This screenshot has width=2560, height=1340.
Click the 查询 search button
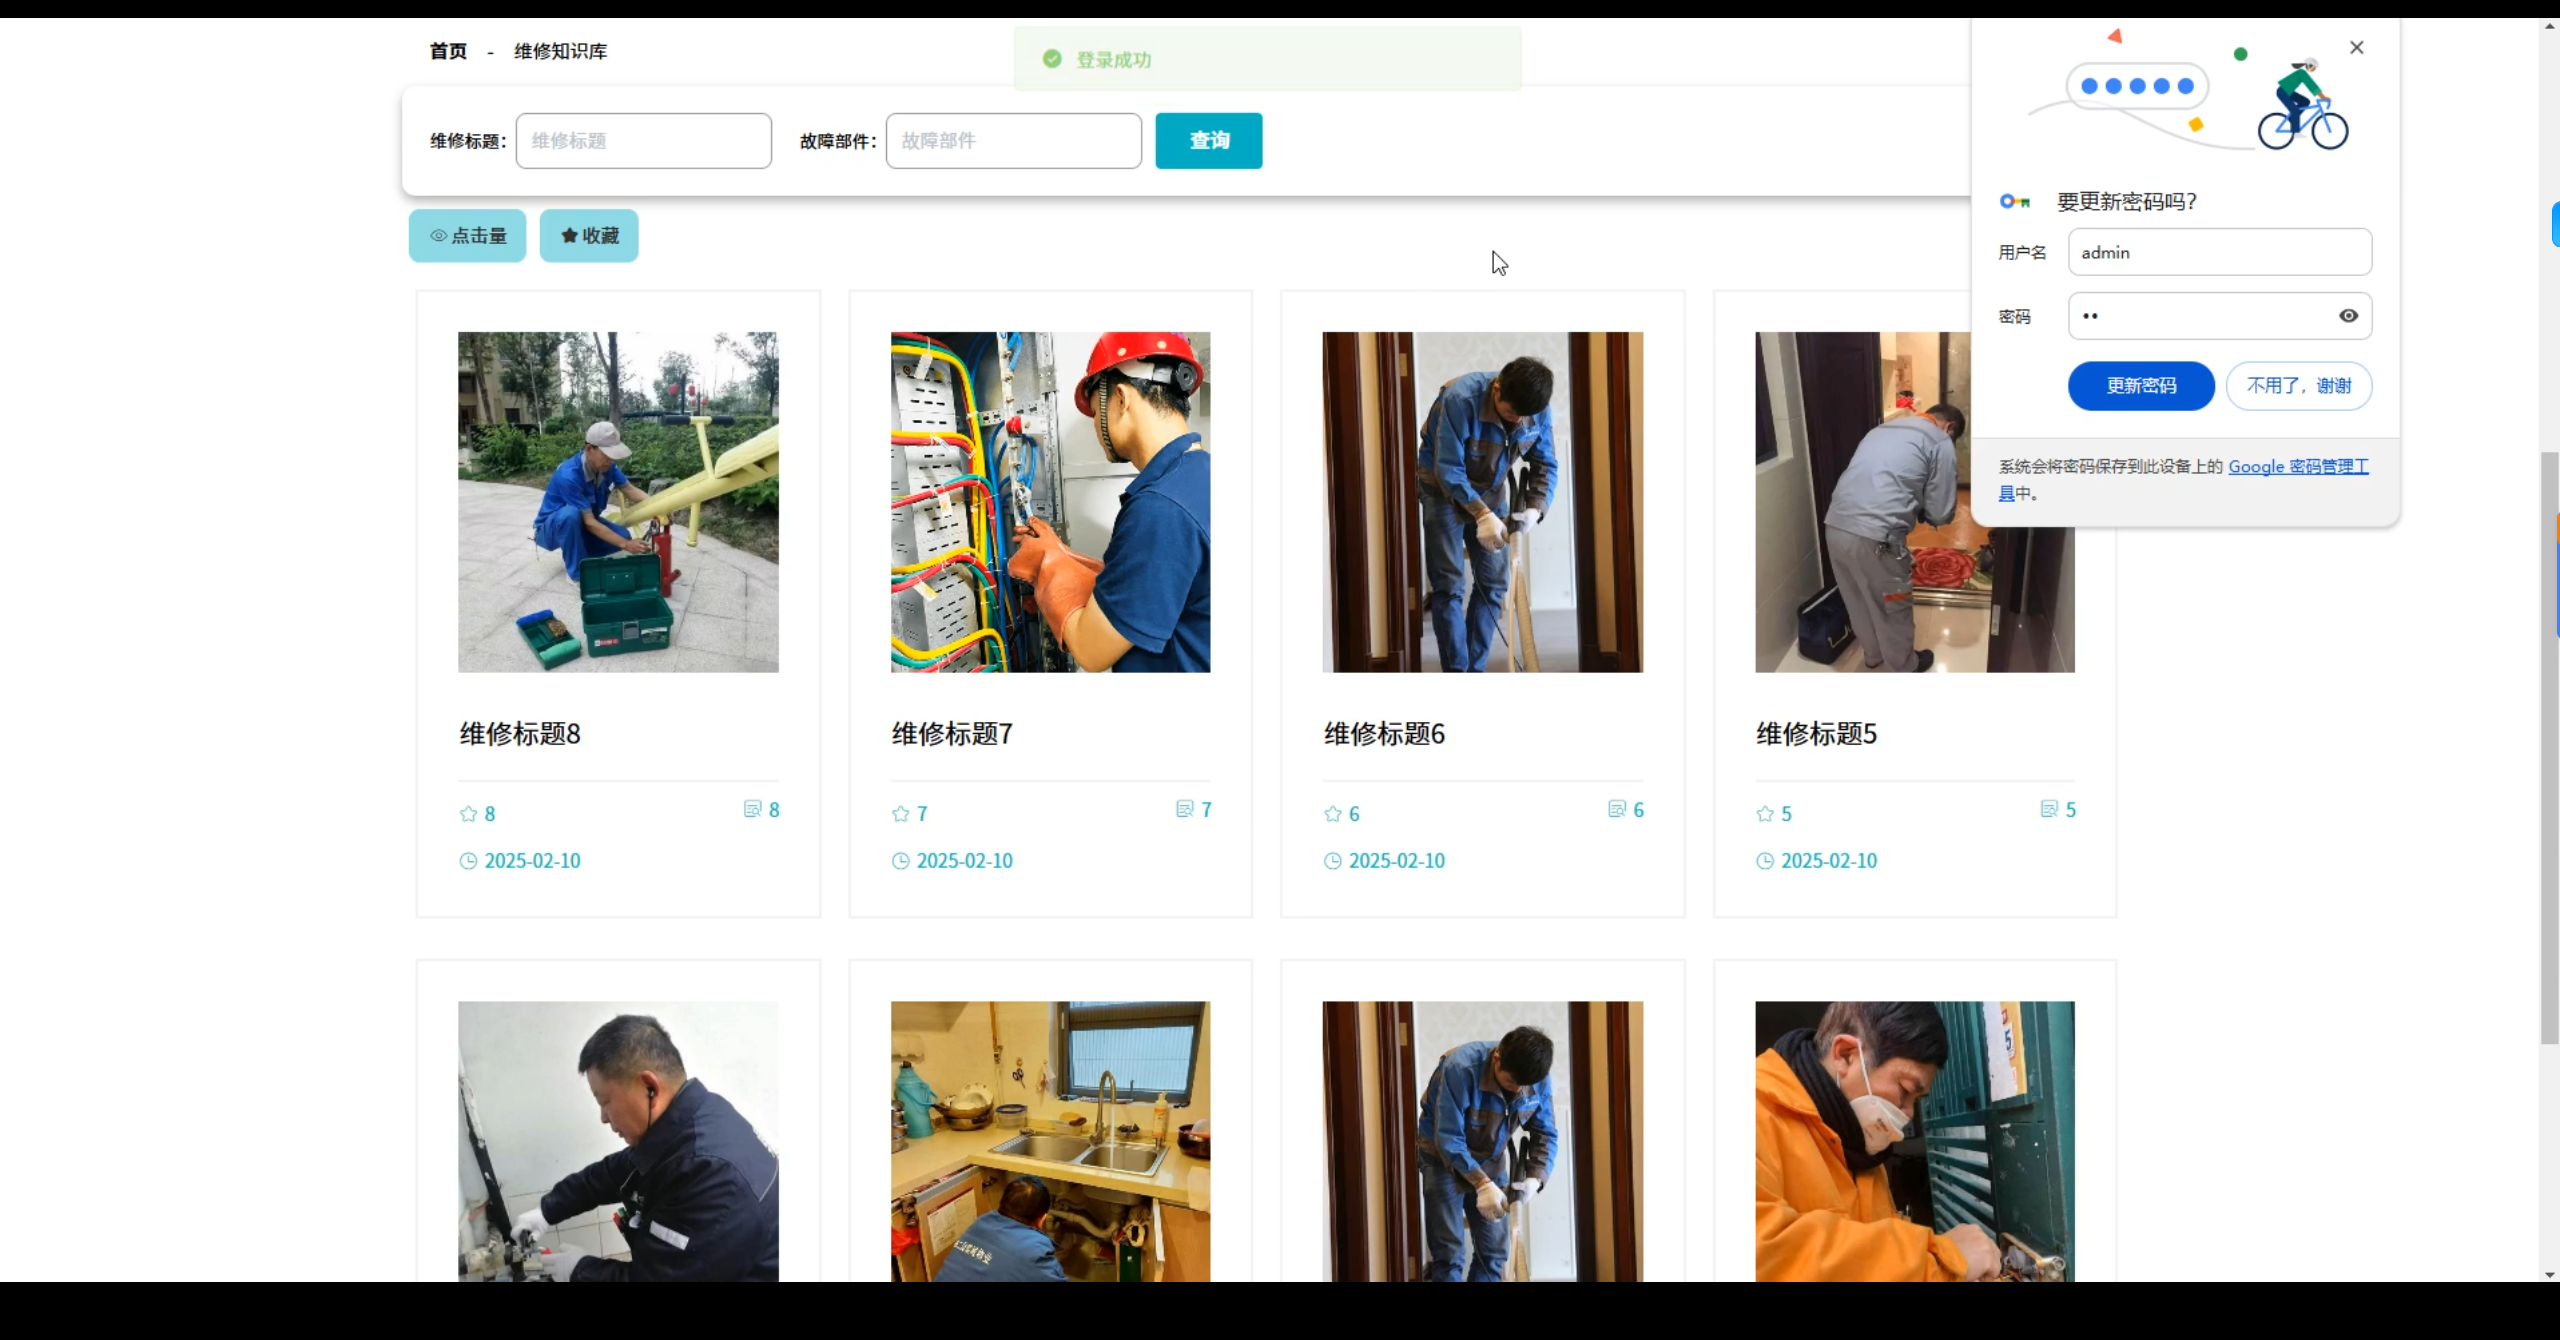tap(1209, 141)
